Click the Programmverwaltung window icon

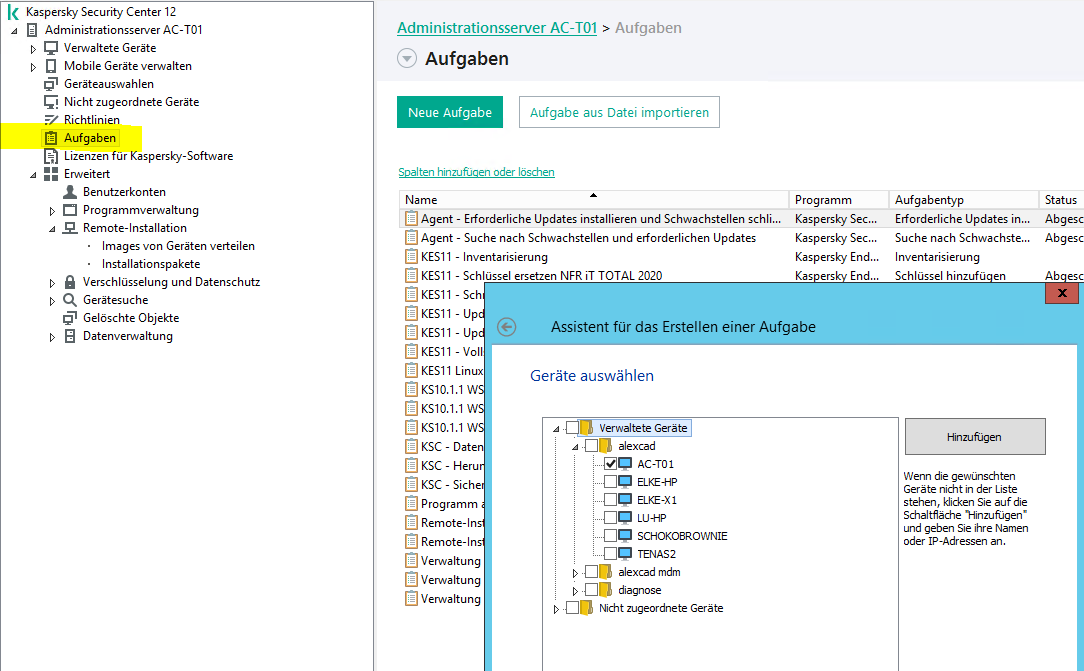pos(70,209)
